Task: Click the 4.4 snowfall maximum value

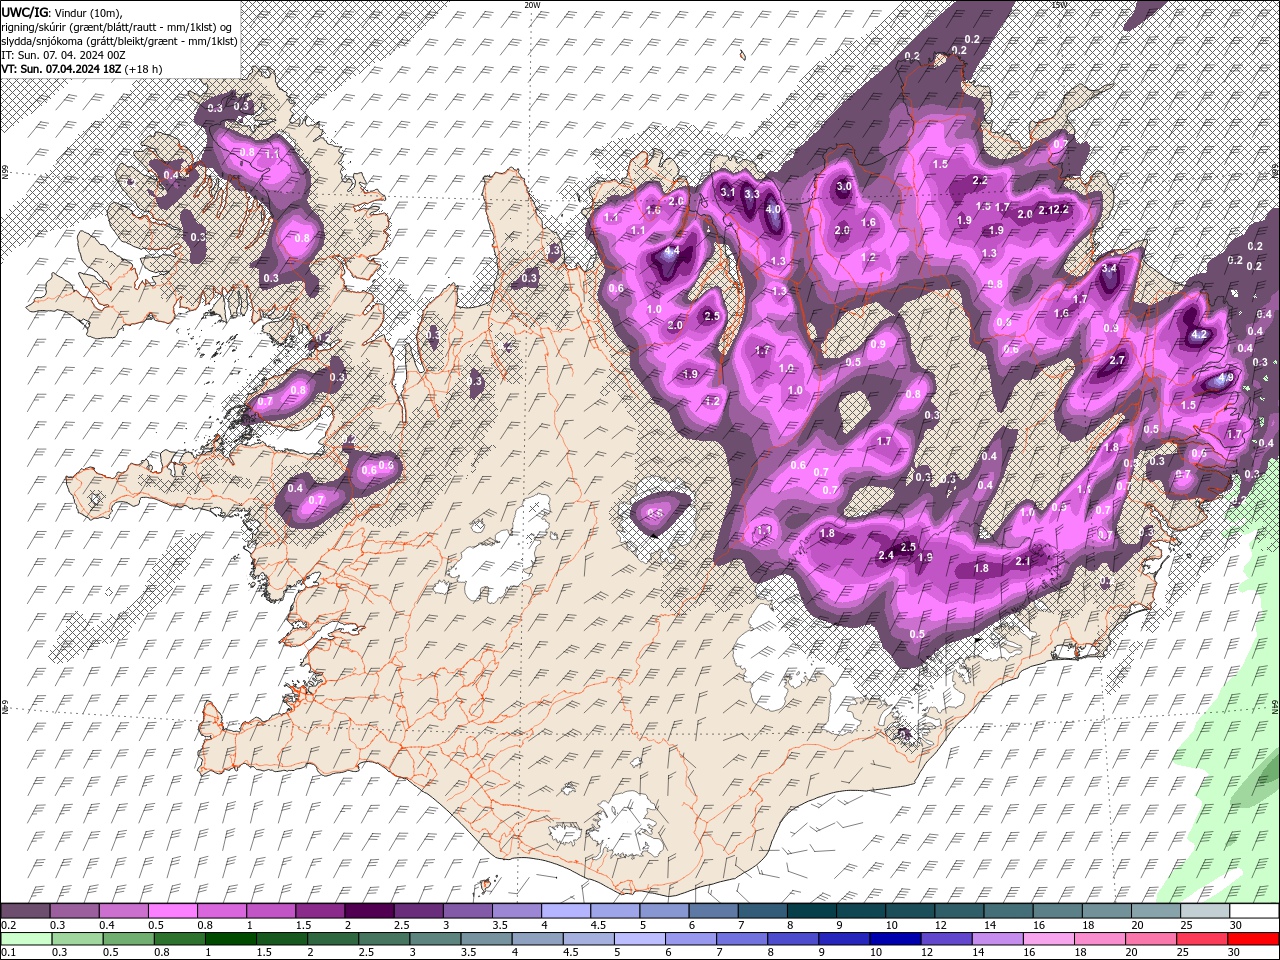Action: tap(672, 251)
